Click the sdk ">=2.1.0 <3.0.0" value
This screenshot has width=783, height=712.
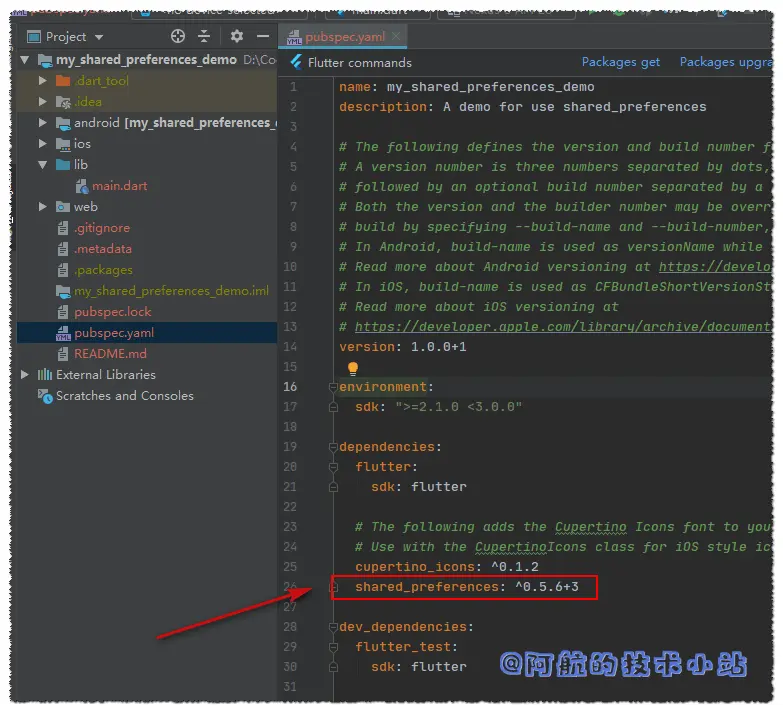point(458,406)
